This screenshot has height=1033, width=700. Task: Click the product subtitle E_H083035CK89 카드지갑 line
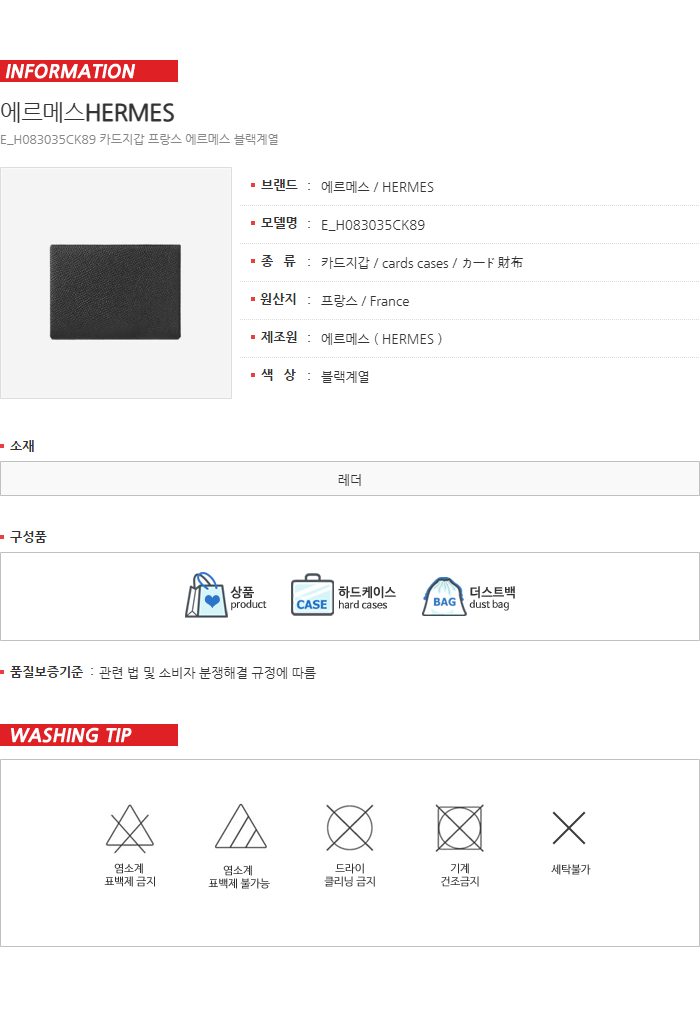tap(140, 140)
